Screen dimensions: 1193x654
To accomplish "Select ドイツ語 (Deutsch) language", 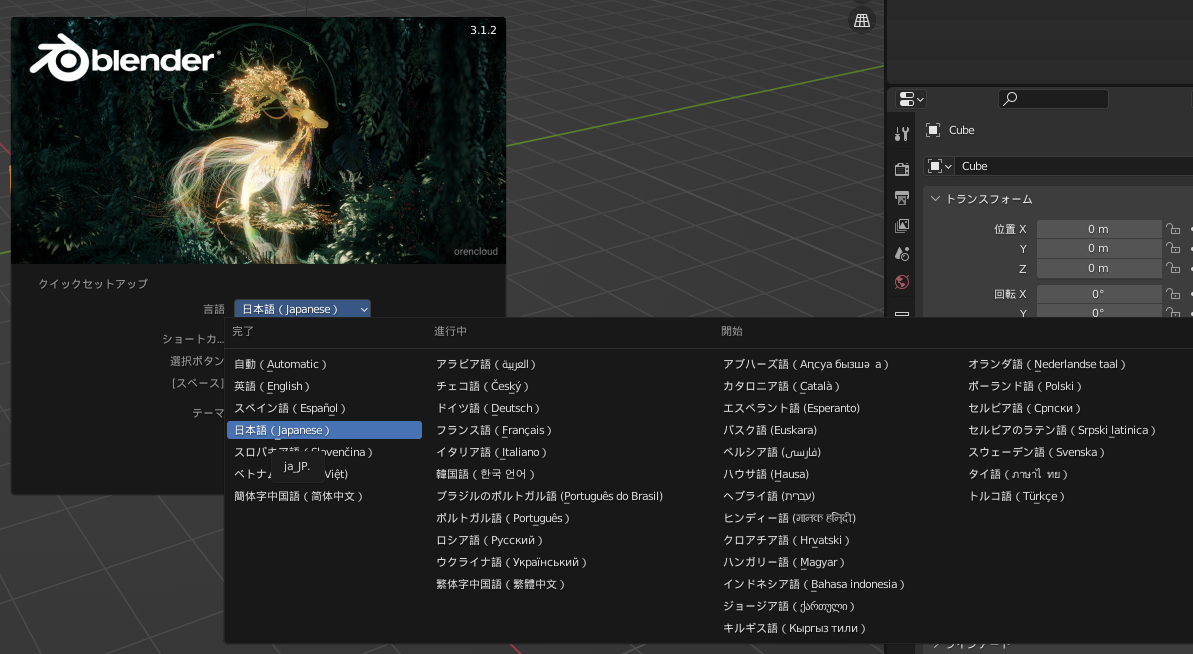I will pos(488,408).
